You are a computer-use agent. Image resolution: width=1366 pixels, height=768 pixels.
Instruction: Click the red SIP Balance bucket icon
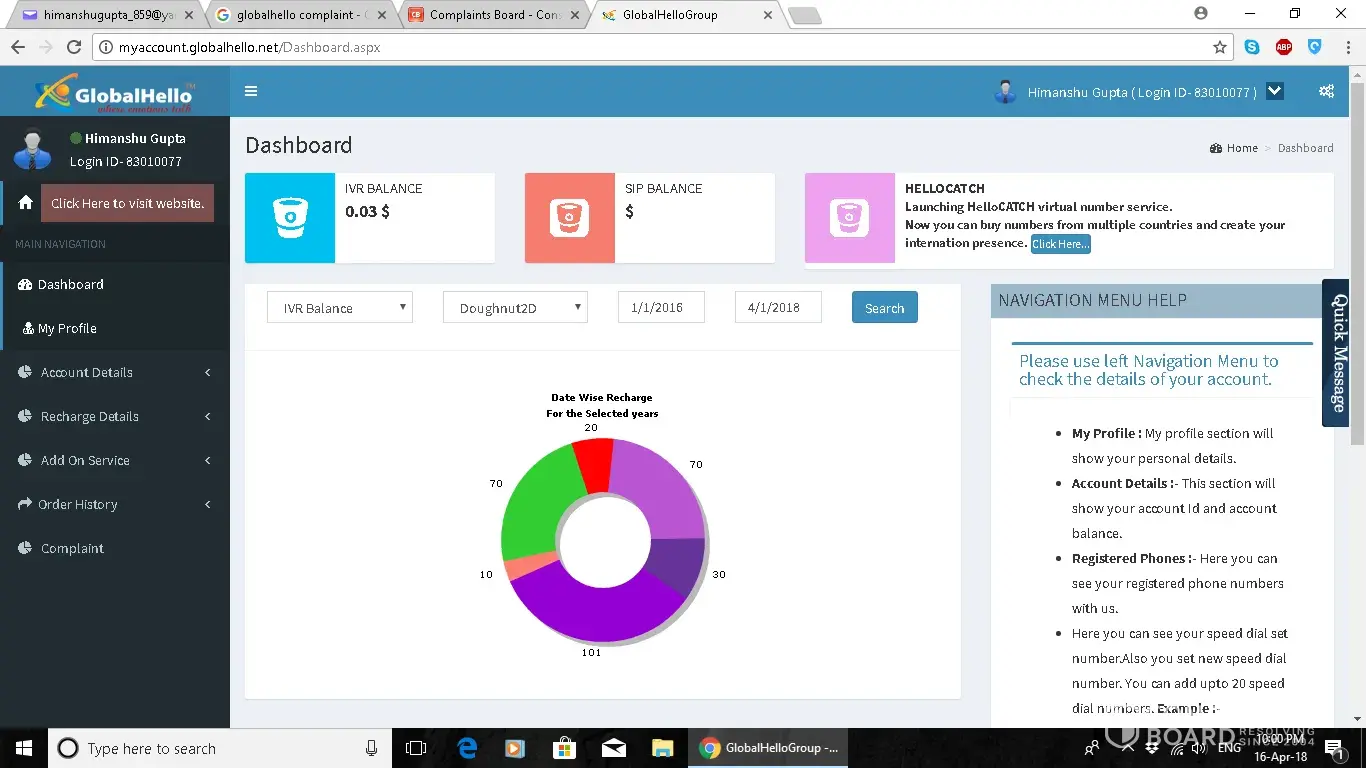coord(570,218)
